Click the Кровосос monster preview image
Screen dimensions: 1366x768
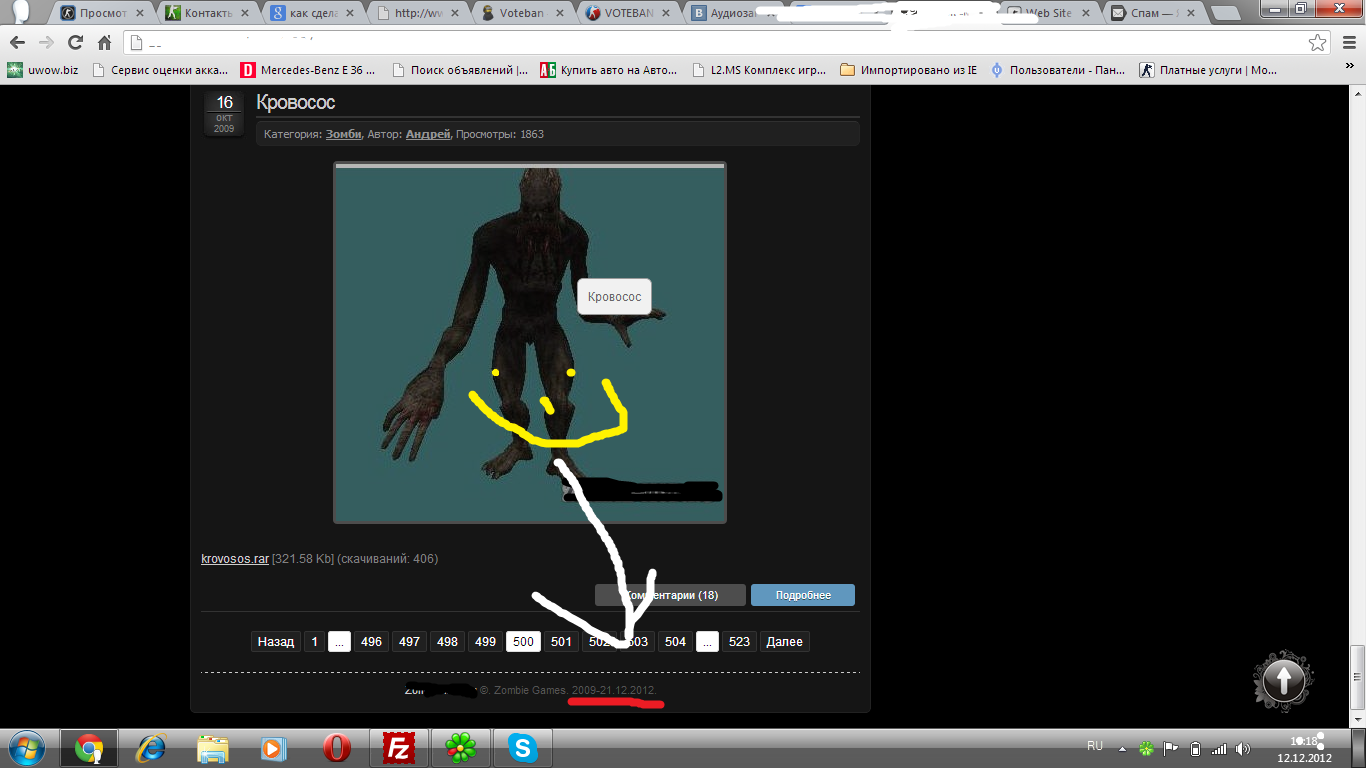click(529, 342)
